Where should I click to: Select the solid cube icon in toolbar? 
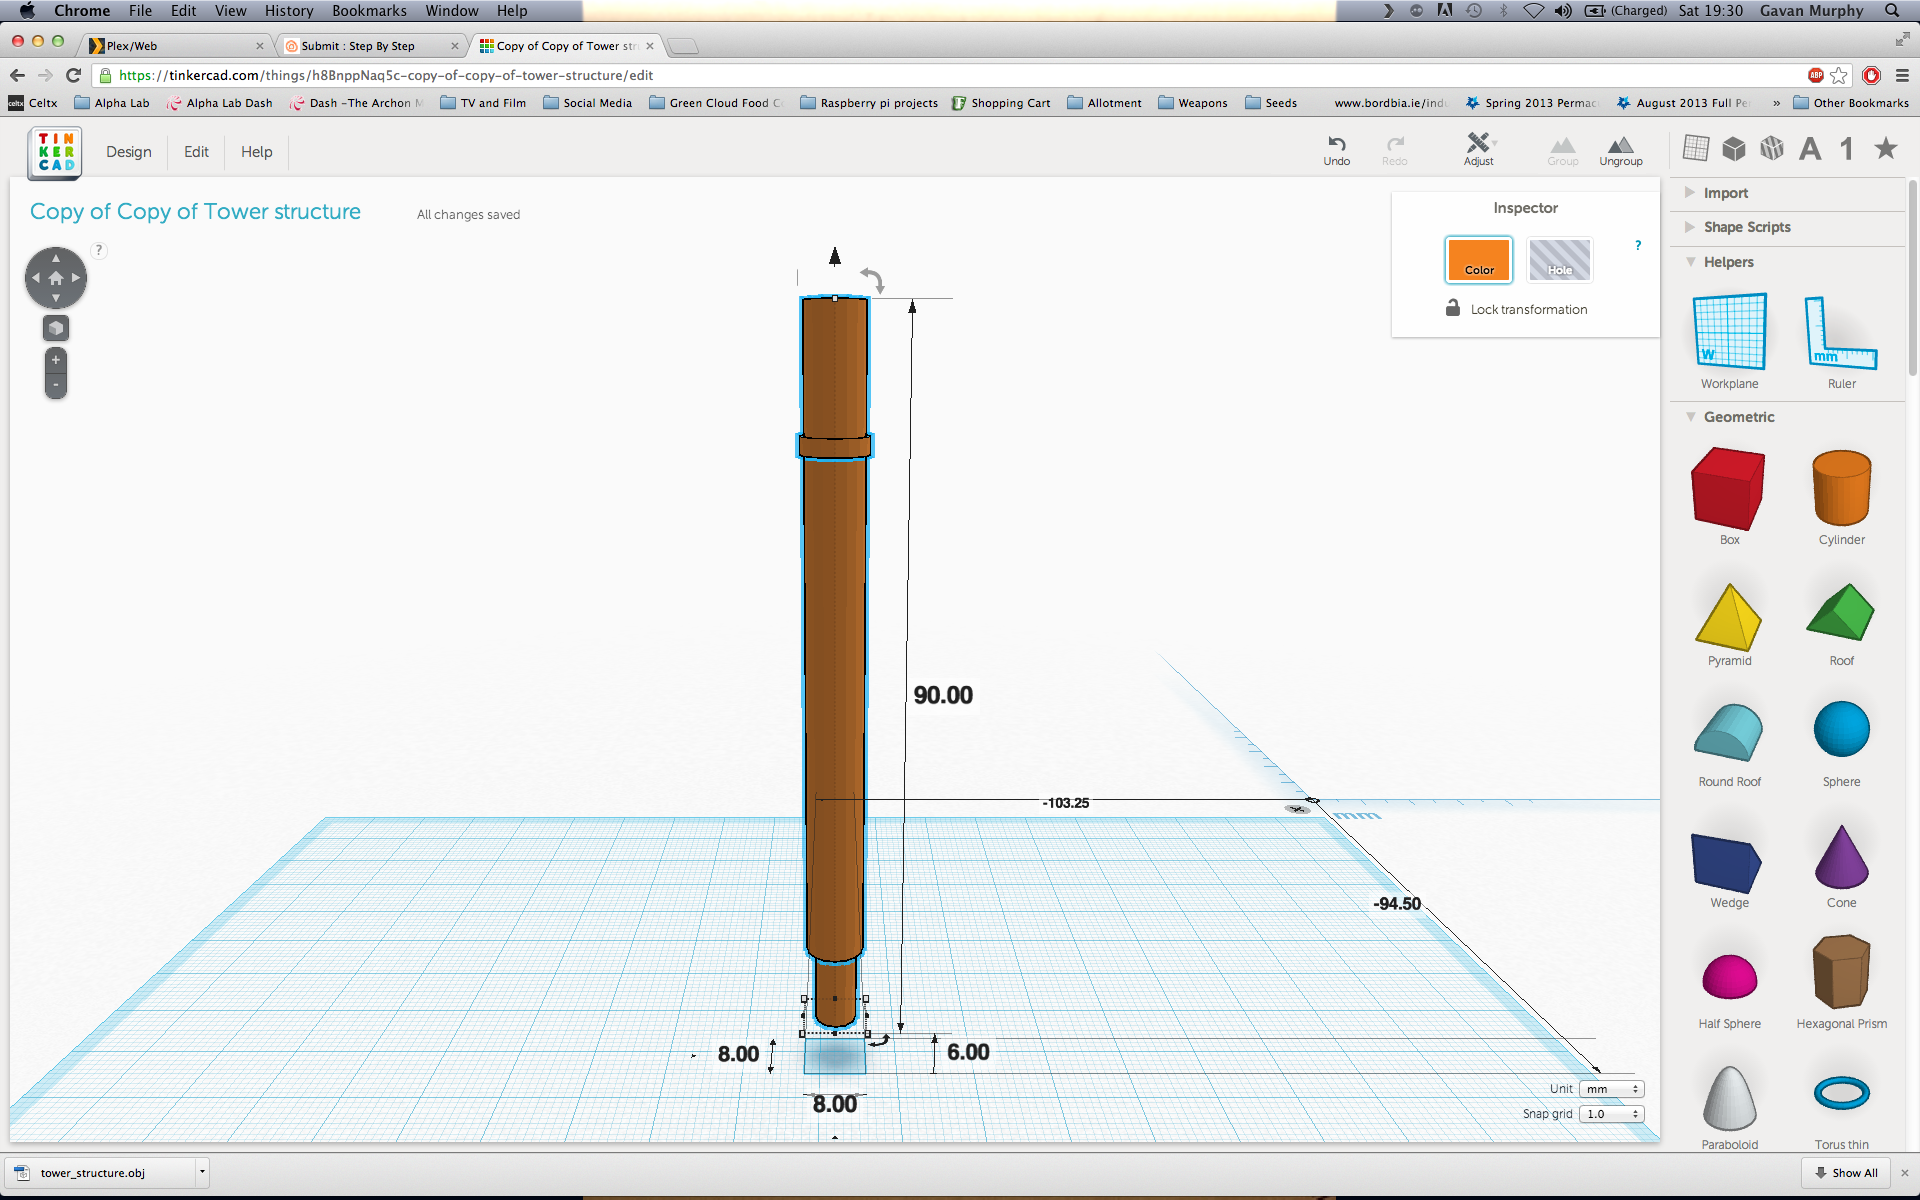(x=1734, y=149)
